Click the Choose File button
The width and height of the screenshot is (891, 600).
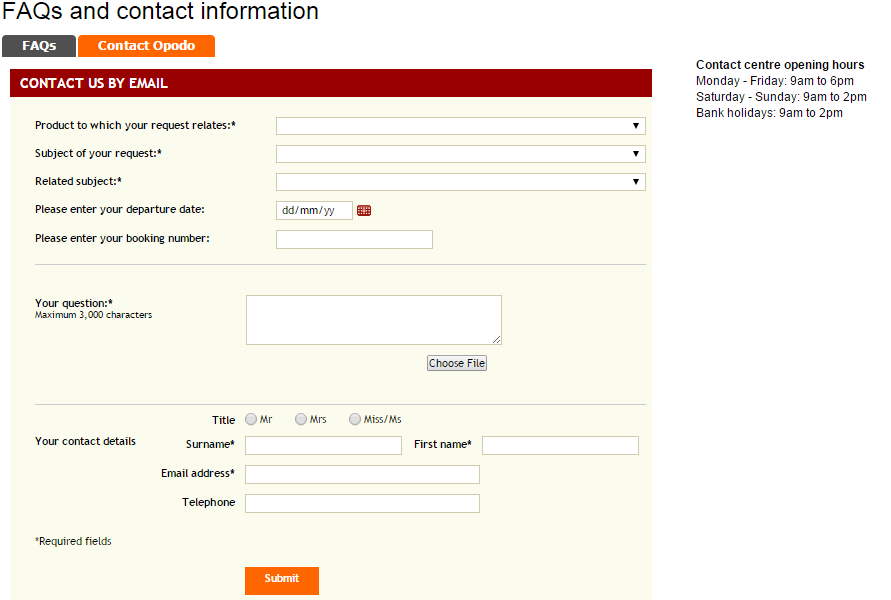[x=457, y=363]
